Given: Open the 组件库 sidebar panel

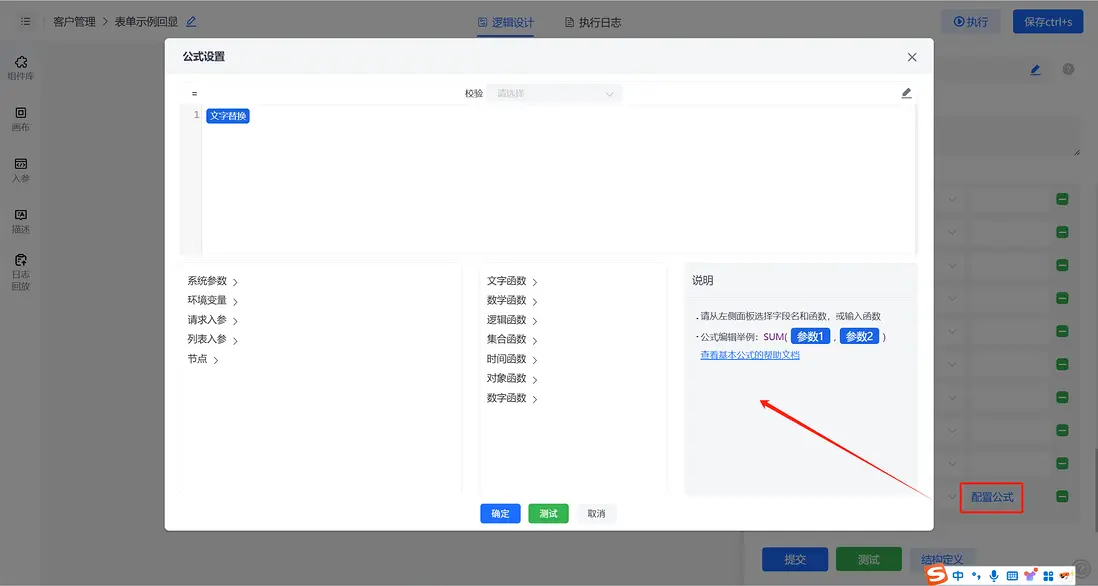Looking at the screenshot, I should [x=20, y=68].
